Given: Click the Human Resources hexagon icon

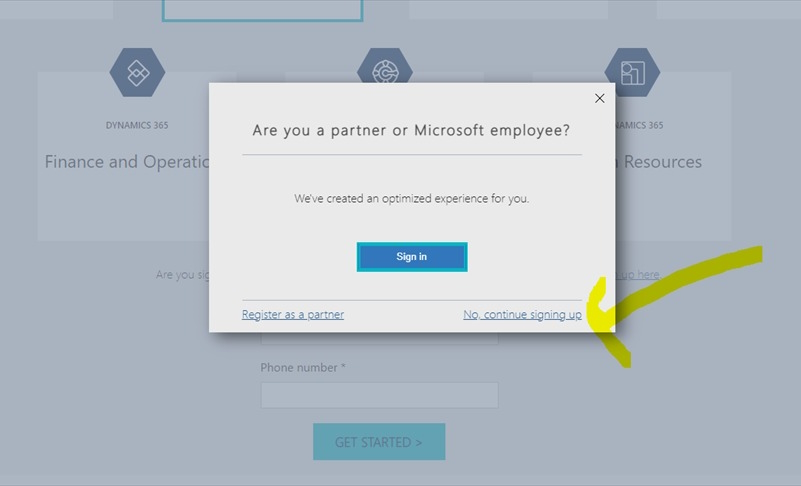Looking at the screenshot, I should [632, 73].
